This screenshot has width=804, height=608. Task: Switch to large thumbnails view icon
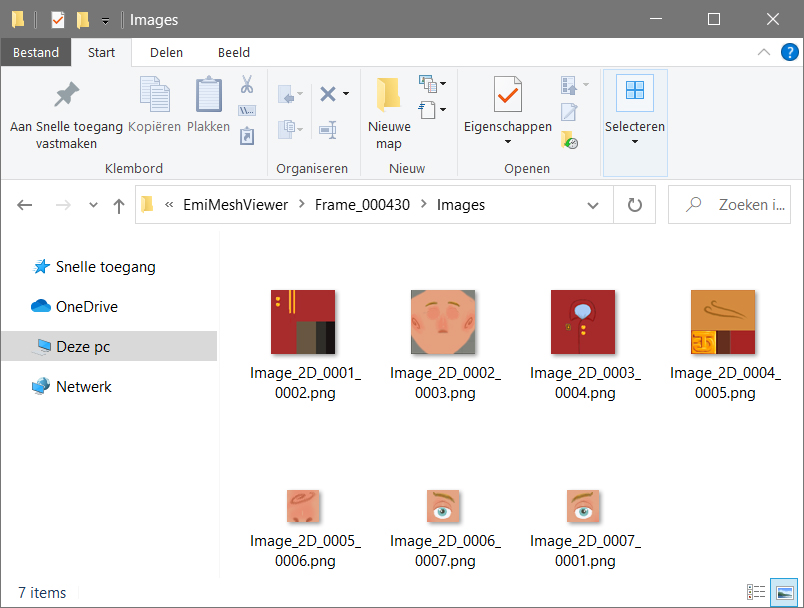pyautogui.click(x=785, y=593)
